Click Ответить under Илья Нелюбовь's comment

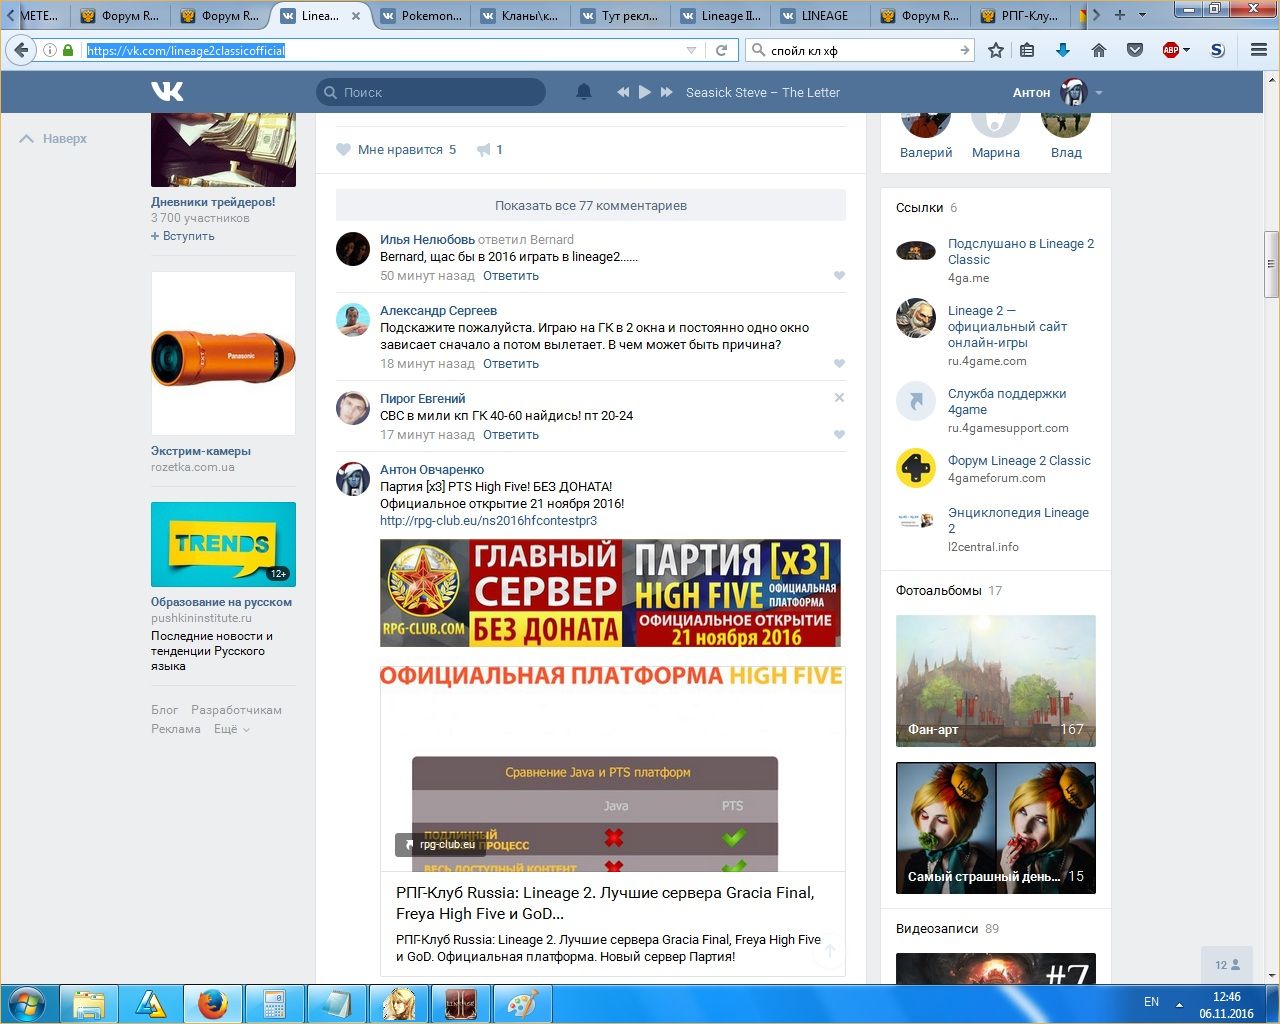[511, 276]
